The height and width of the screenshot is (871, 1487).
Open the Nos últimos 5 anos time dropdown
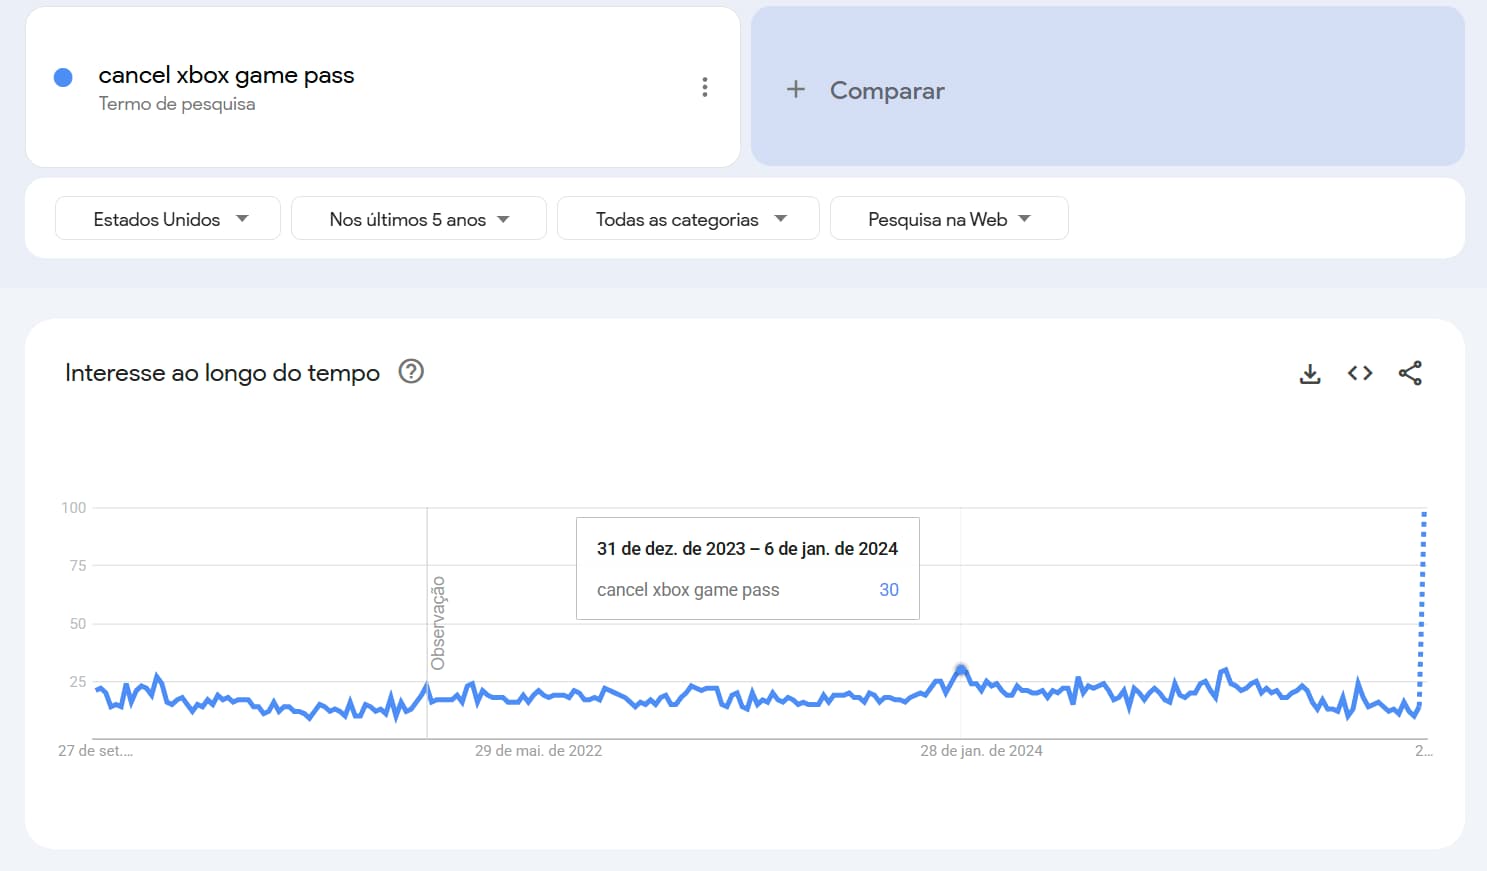pos(418,218)
